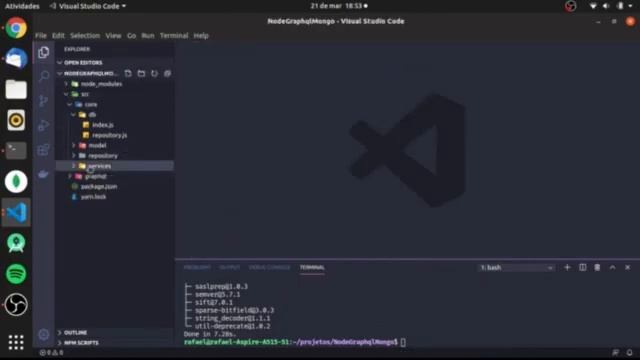Open the File menu
Image resolution: width=640 pixels, height=360 pixels.
(x=41, y=36)
